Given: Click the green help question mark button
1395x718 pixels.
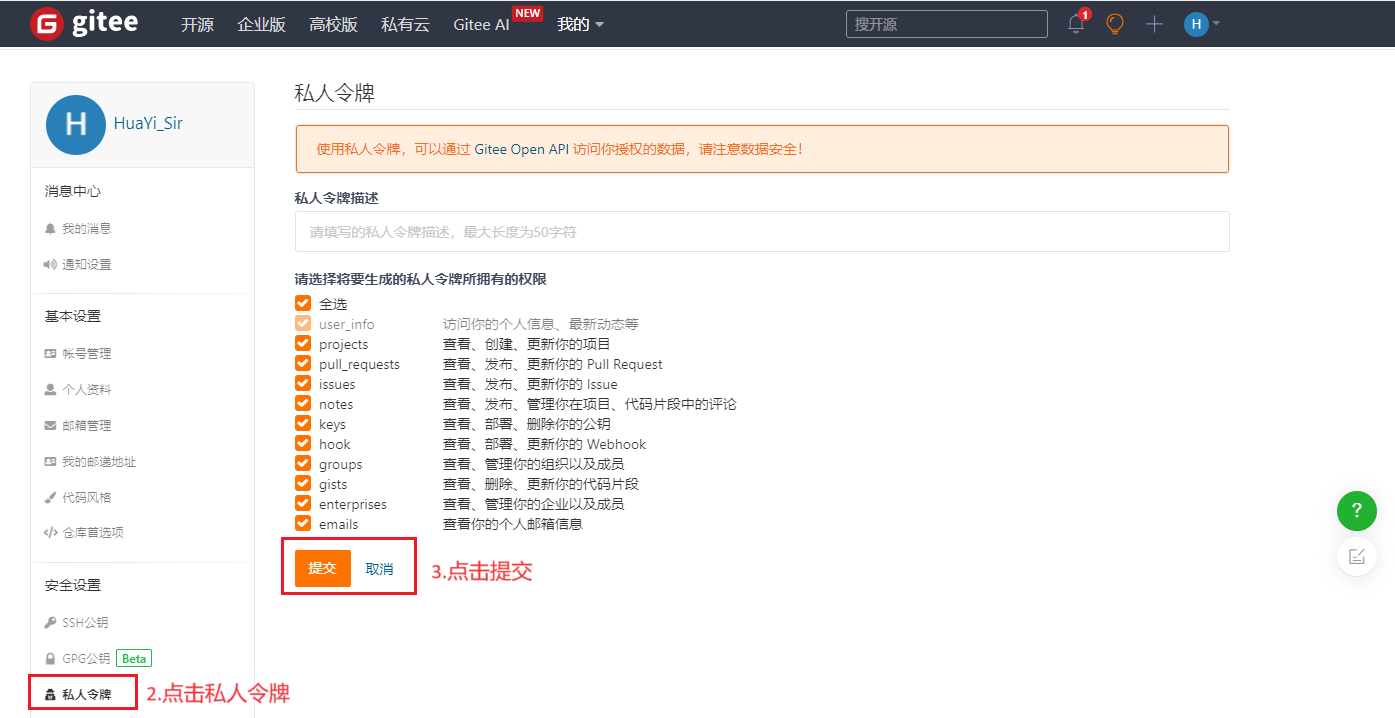Looking at the screenshot, I should (1357, 510).
